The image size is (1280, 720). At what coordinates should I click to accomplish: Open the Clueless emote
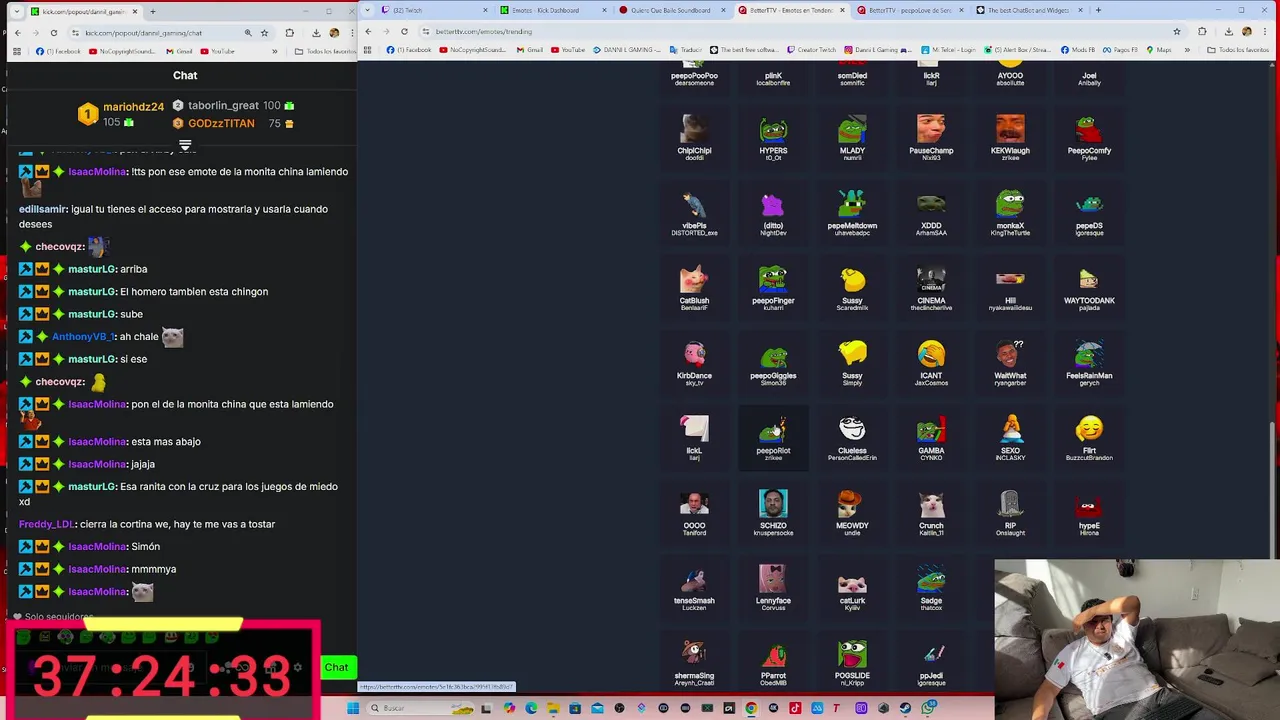(x=852, y=438)
